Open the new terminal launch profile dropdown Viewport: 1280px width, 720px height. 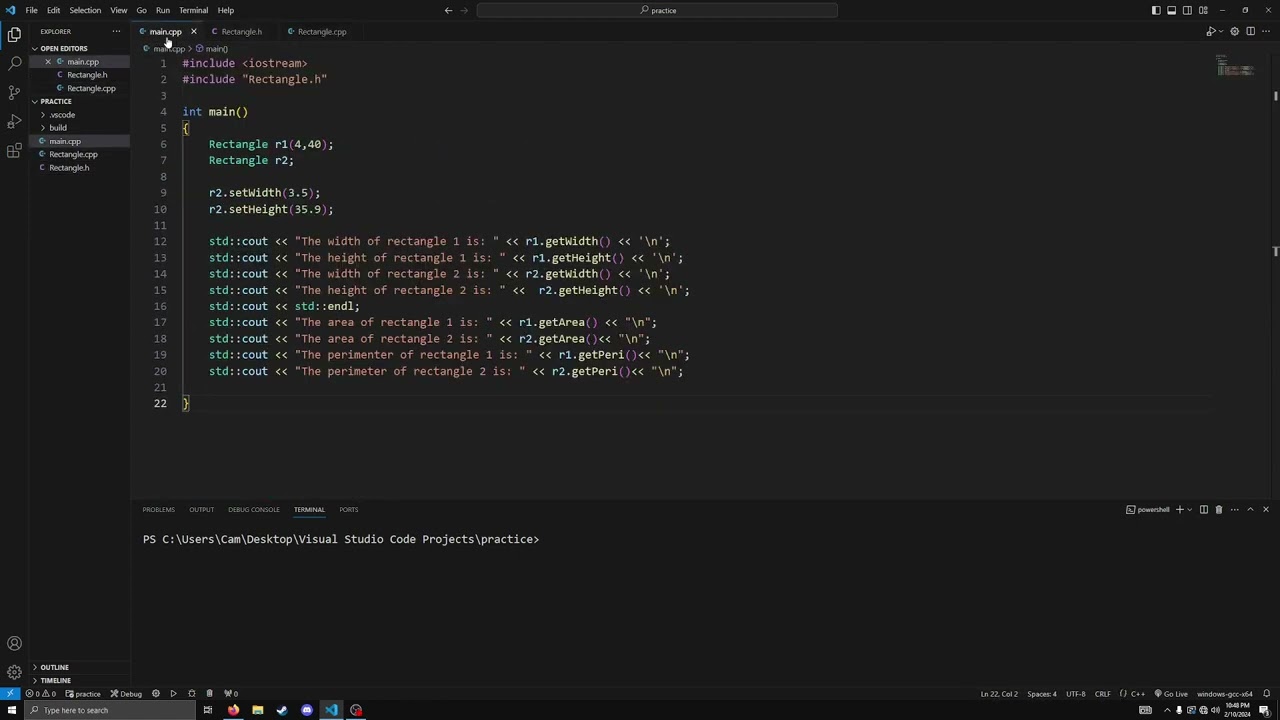(1190, 510)
